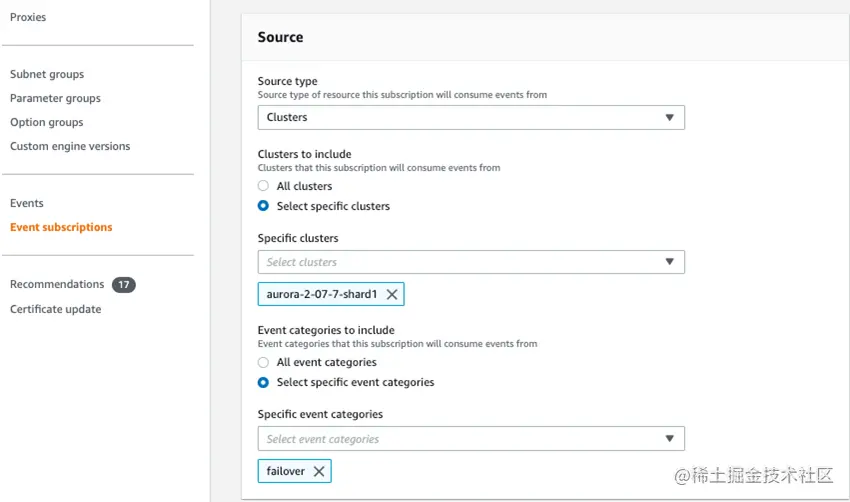Open Certificate update page
This screenshot has width=850, height=502.
coord(55,309)
